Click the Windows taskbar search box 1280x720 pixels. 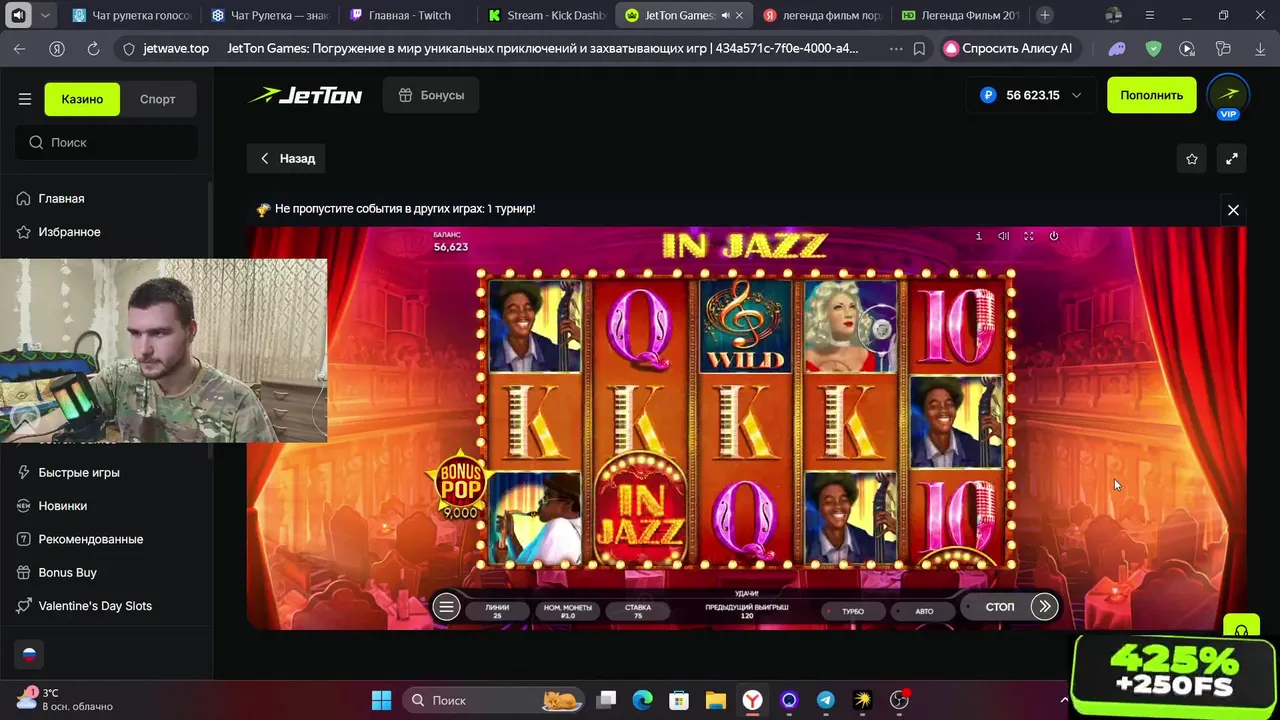point(493,700)
